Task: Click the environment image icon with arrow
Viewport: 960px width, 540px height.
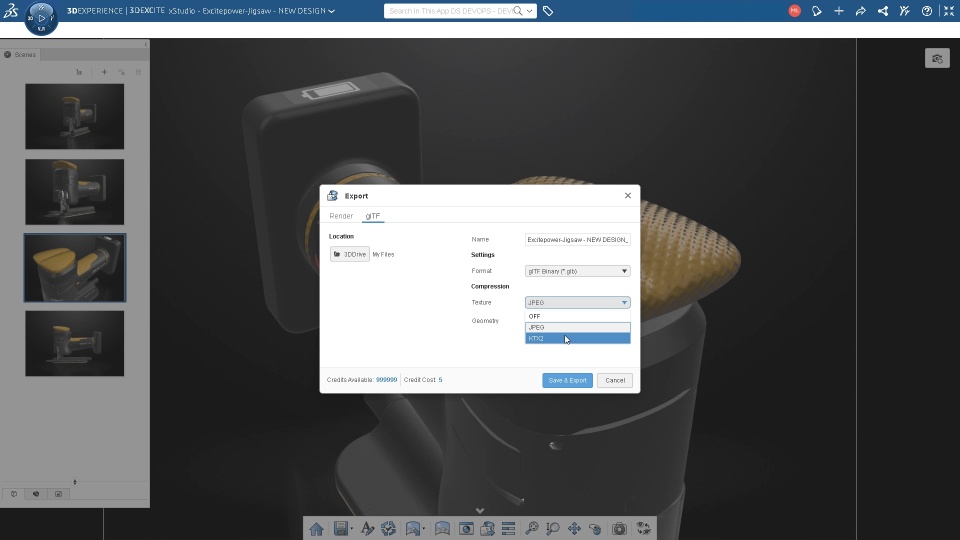Action: [x=413, y=529]
